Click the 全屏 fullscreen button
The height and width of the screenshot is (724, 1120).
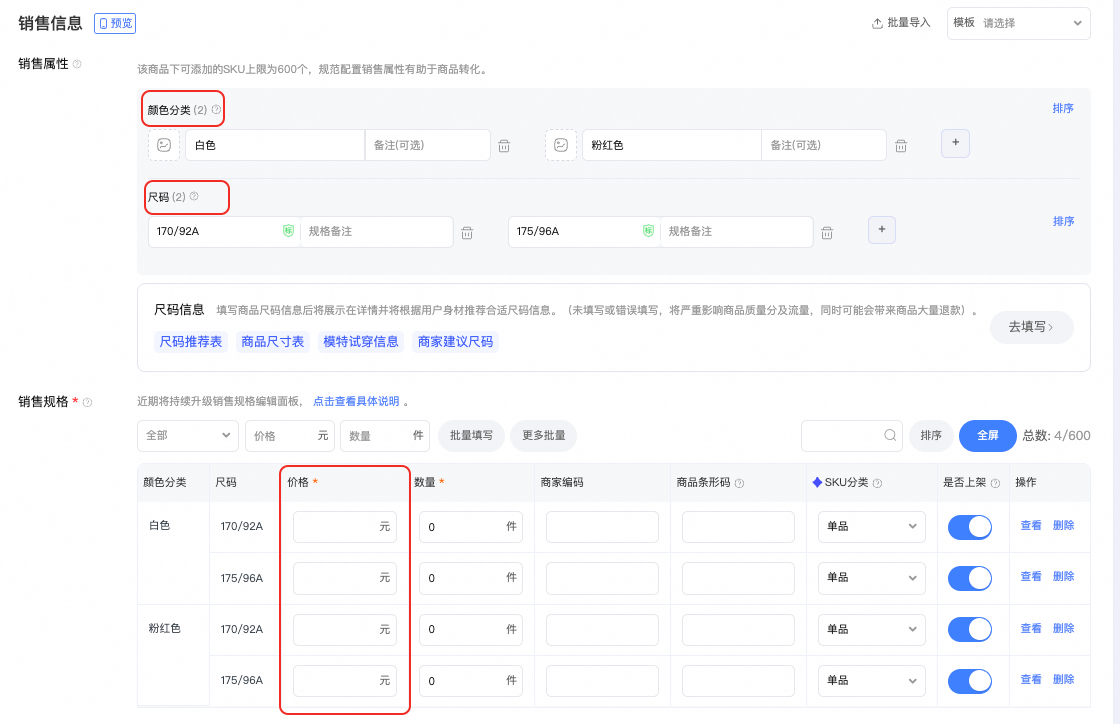tap(987, 436)
